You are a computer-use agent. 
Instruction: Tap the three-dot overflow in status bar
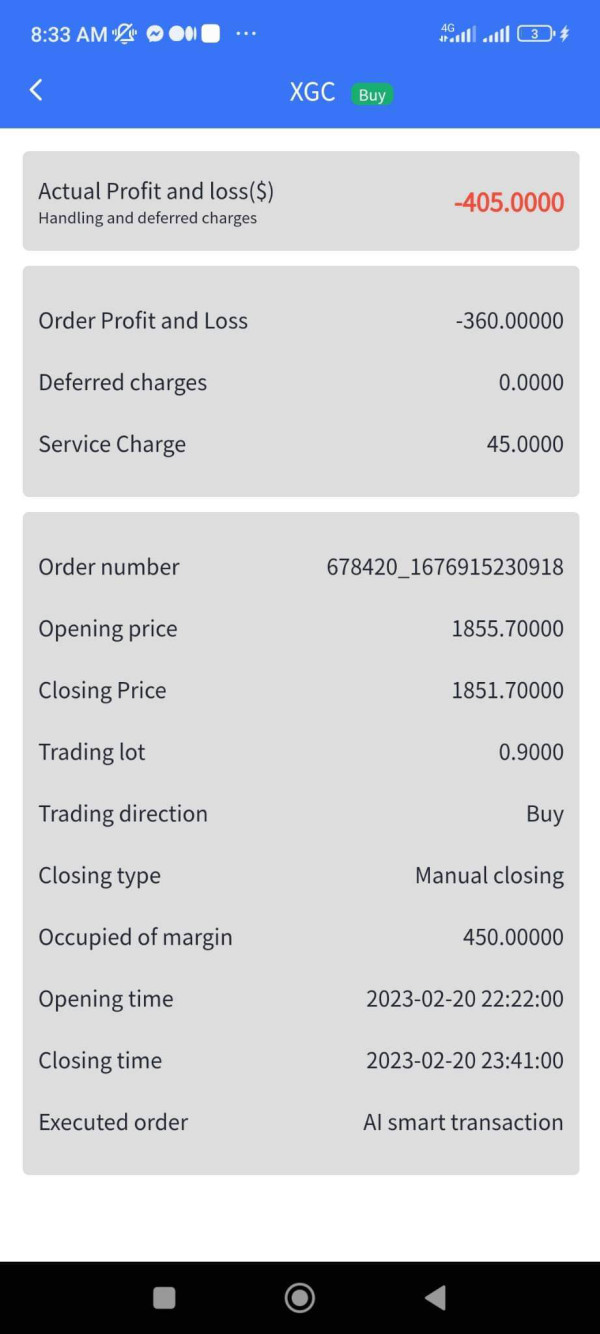246,34
